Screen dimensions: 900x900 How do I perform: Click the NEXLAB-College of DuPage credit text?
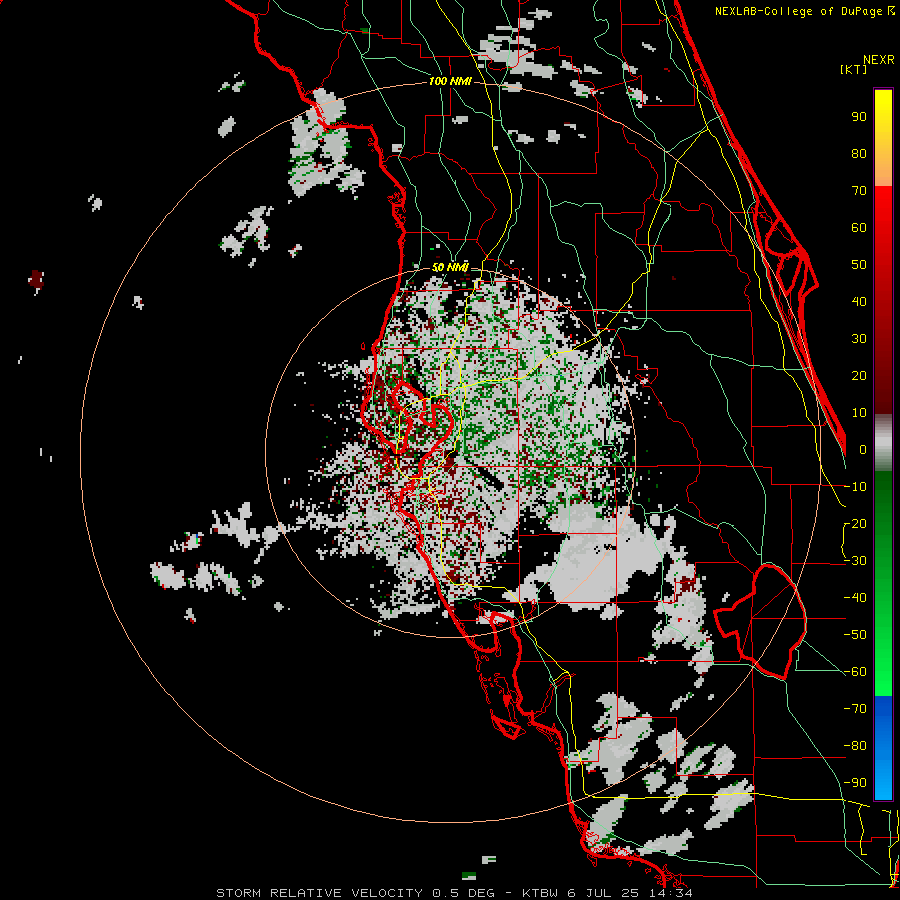pos(805,11)
